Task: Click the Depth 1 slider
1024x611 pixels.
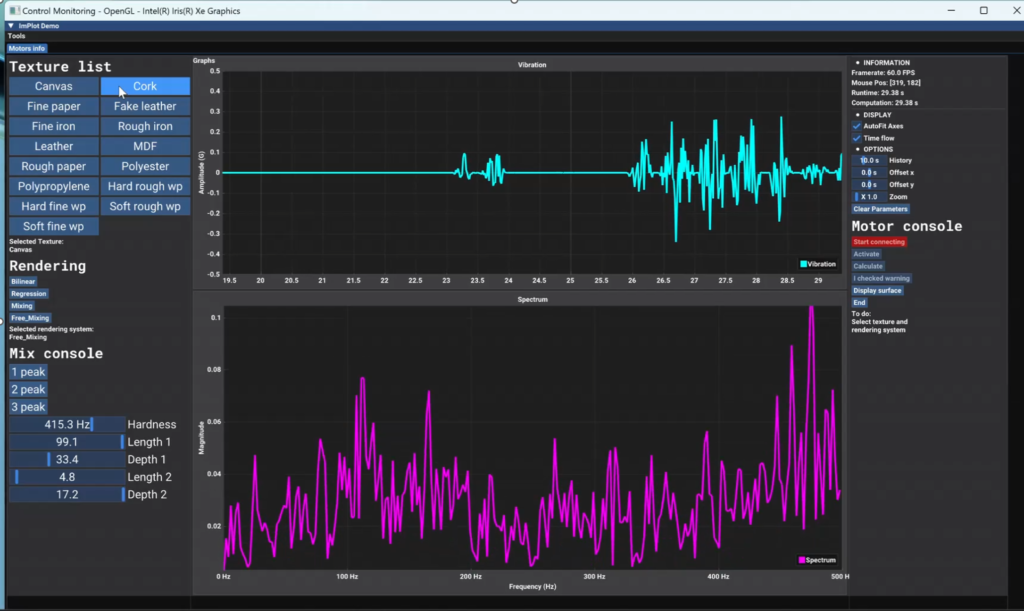Action: [67, 460]
